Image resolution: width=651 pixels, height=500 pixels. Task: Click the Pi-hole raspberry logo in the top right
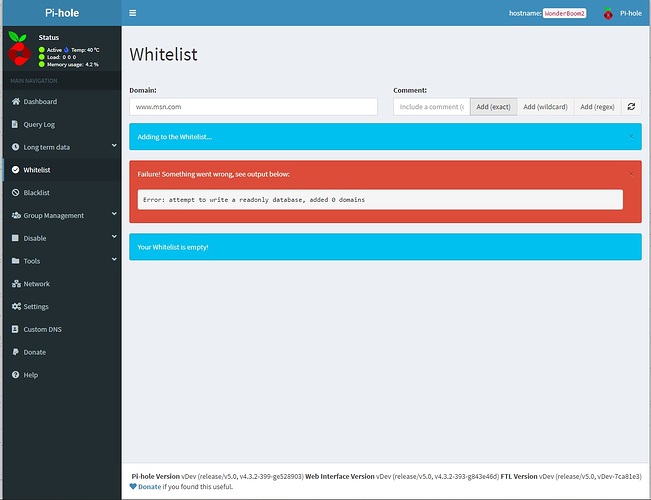coord(606,13)
